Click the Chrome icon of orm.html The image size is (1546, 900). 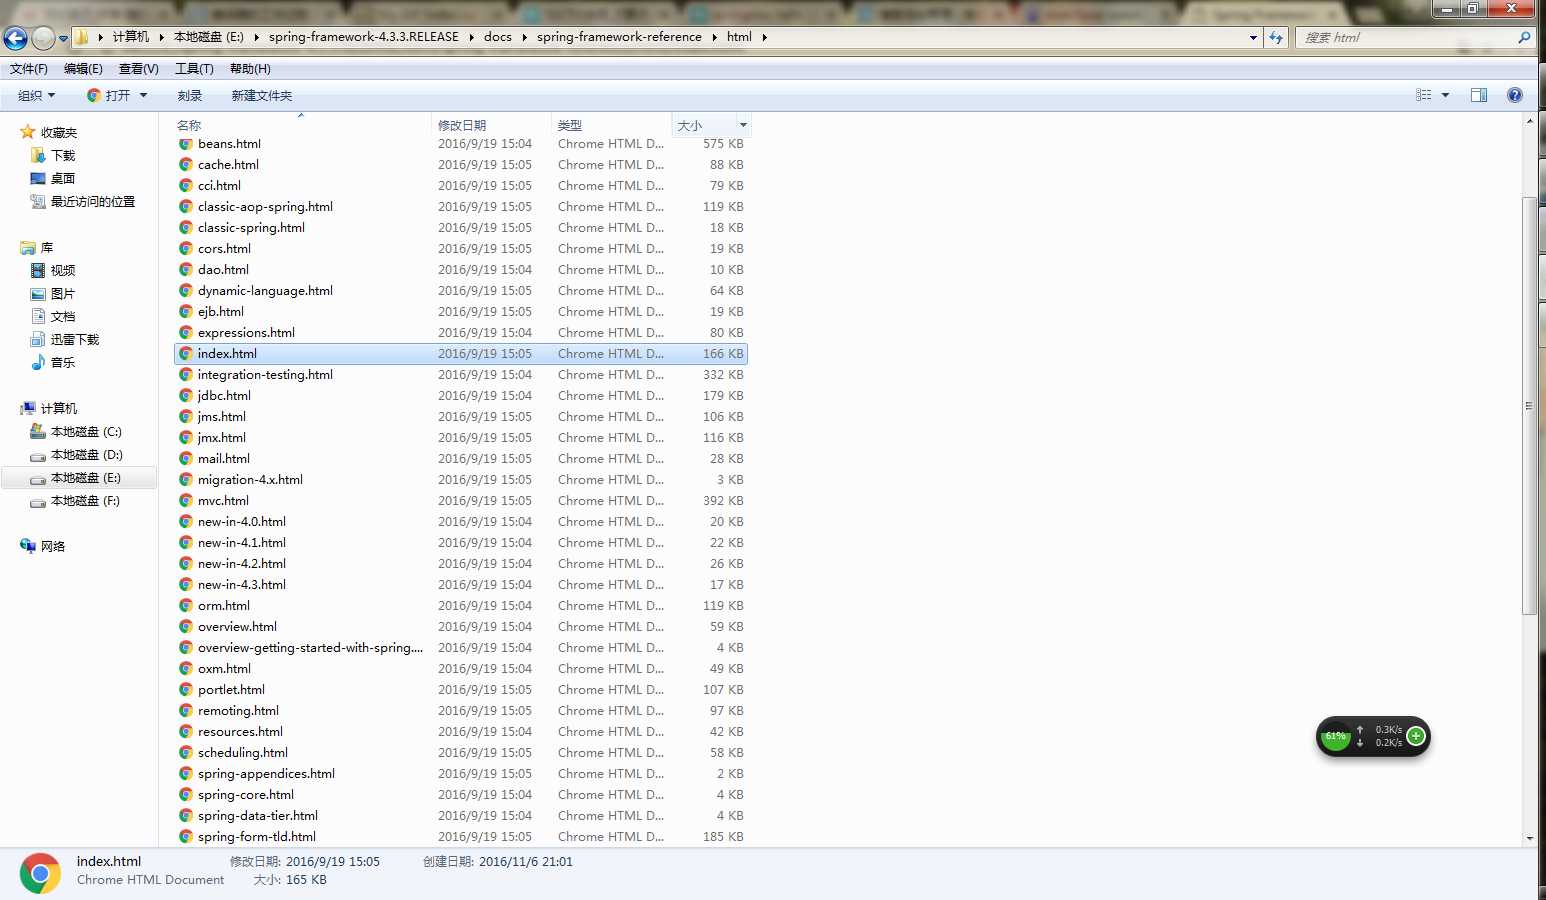click(x=186, y=605)
